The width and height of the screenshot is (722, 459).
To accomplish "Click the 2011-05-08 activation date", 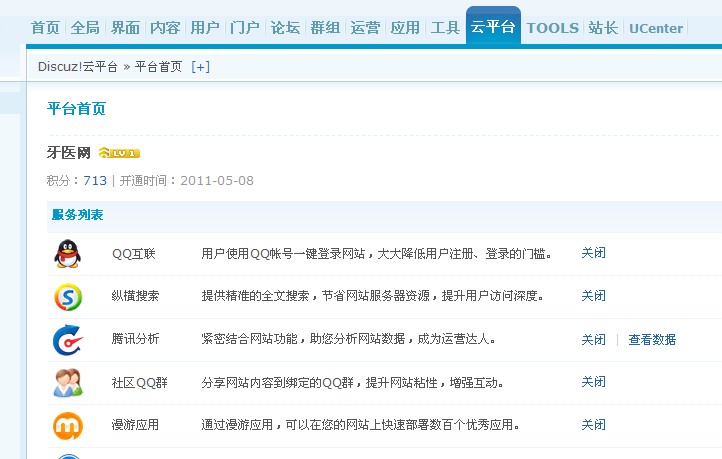I will [x=217, y=180].
